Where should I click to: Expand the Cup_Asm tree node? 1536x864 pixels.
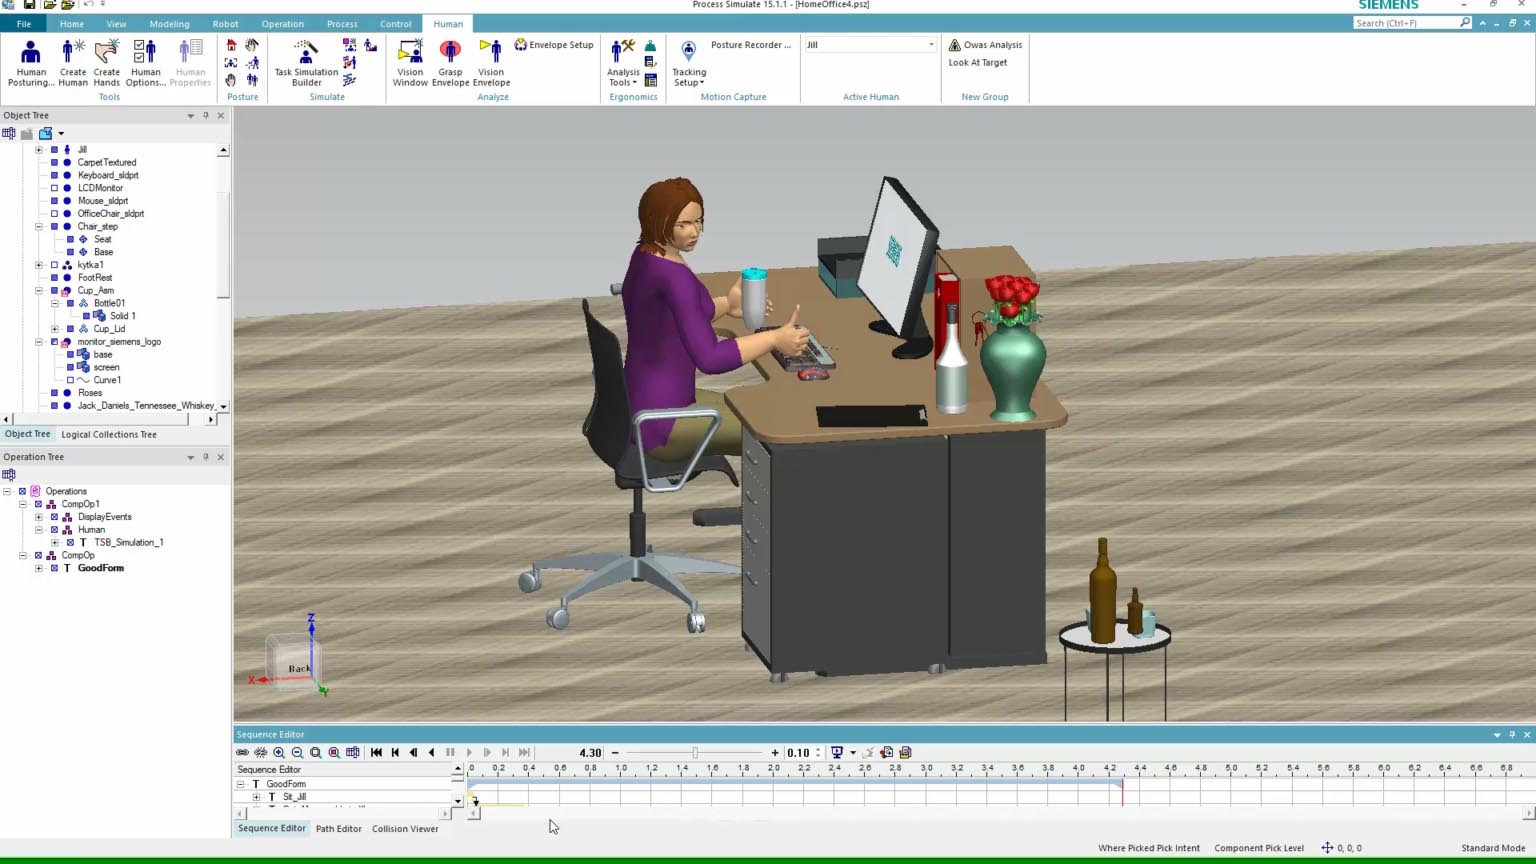[38, 290]
